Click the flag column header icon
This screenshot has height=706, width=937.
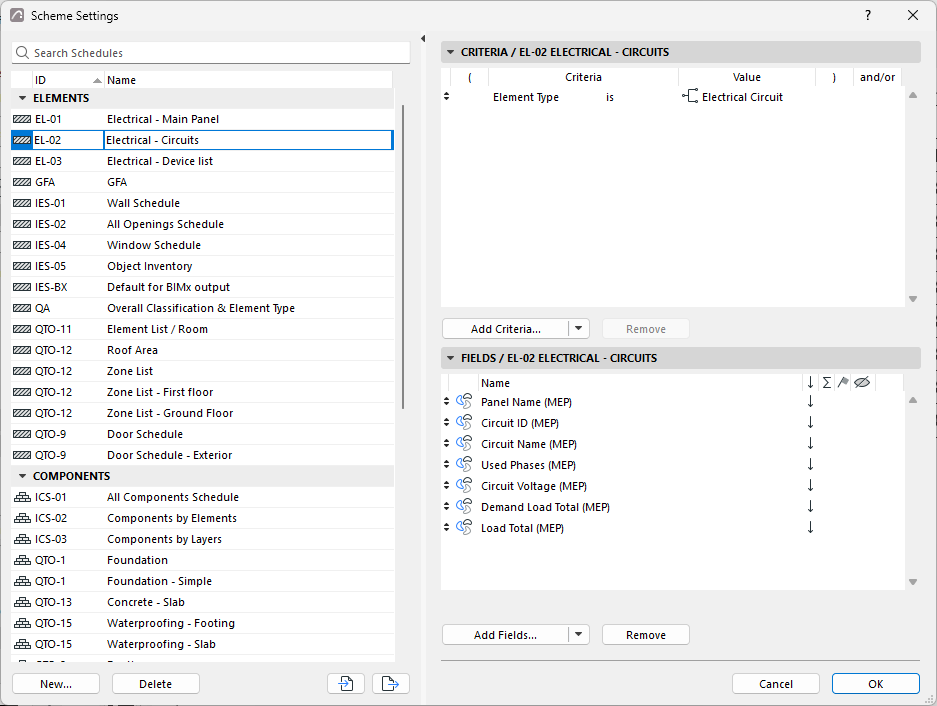(843, 383)
